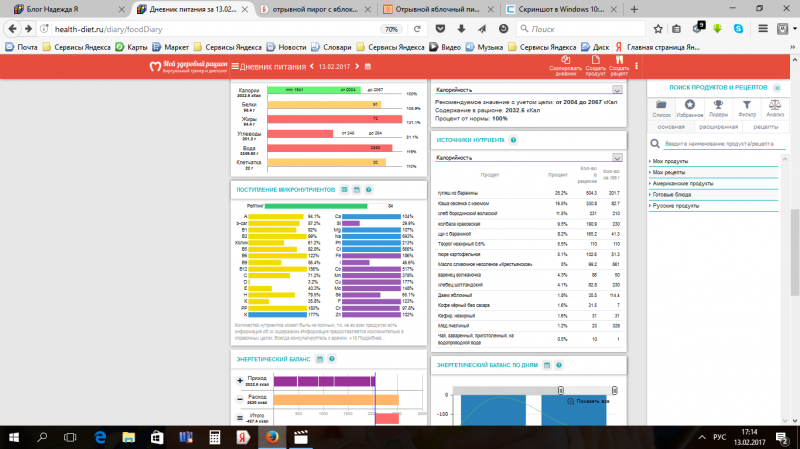Click help icon beside 'Источники нутриента'

(514, 140)
